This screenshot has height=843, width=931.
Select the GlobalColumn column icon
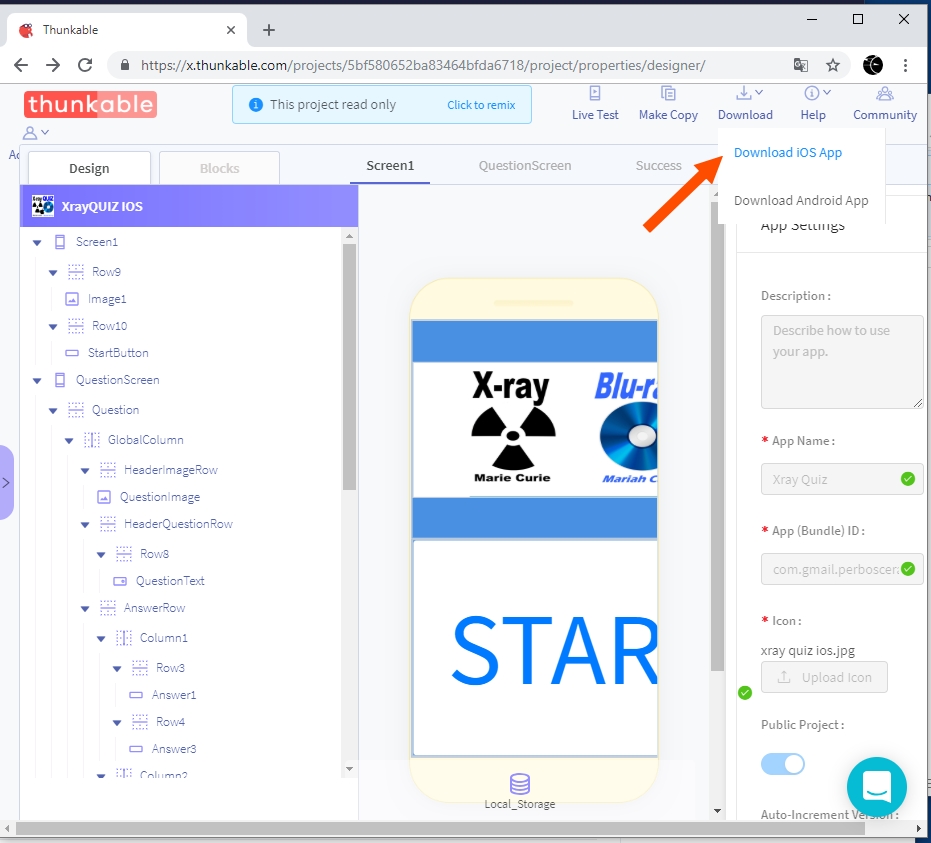(x=92, y=440)
